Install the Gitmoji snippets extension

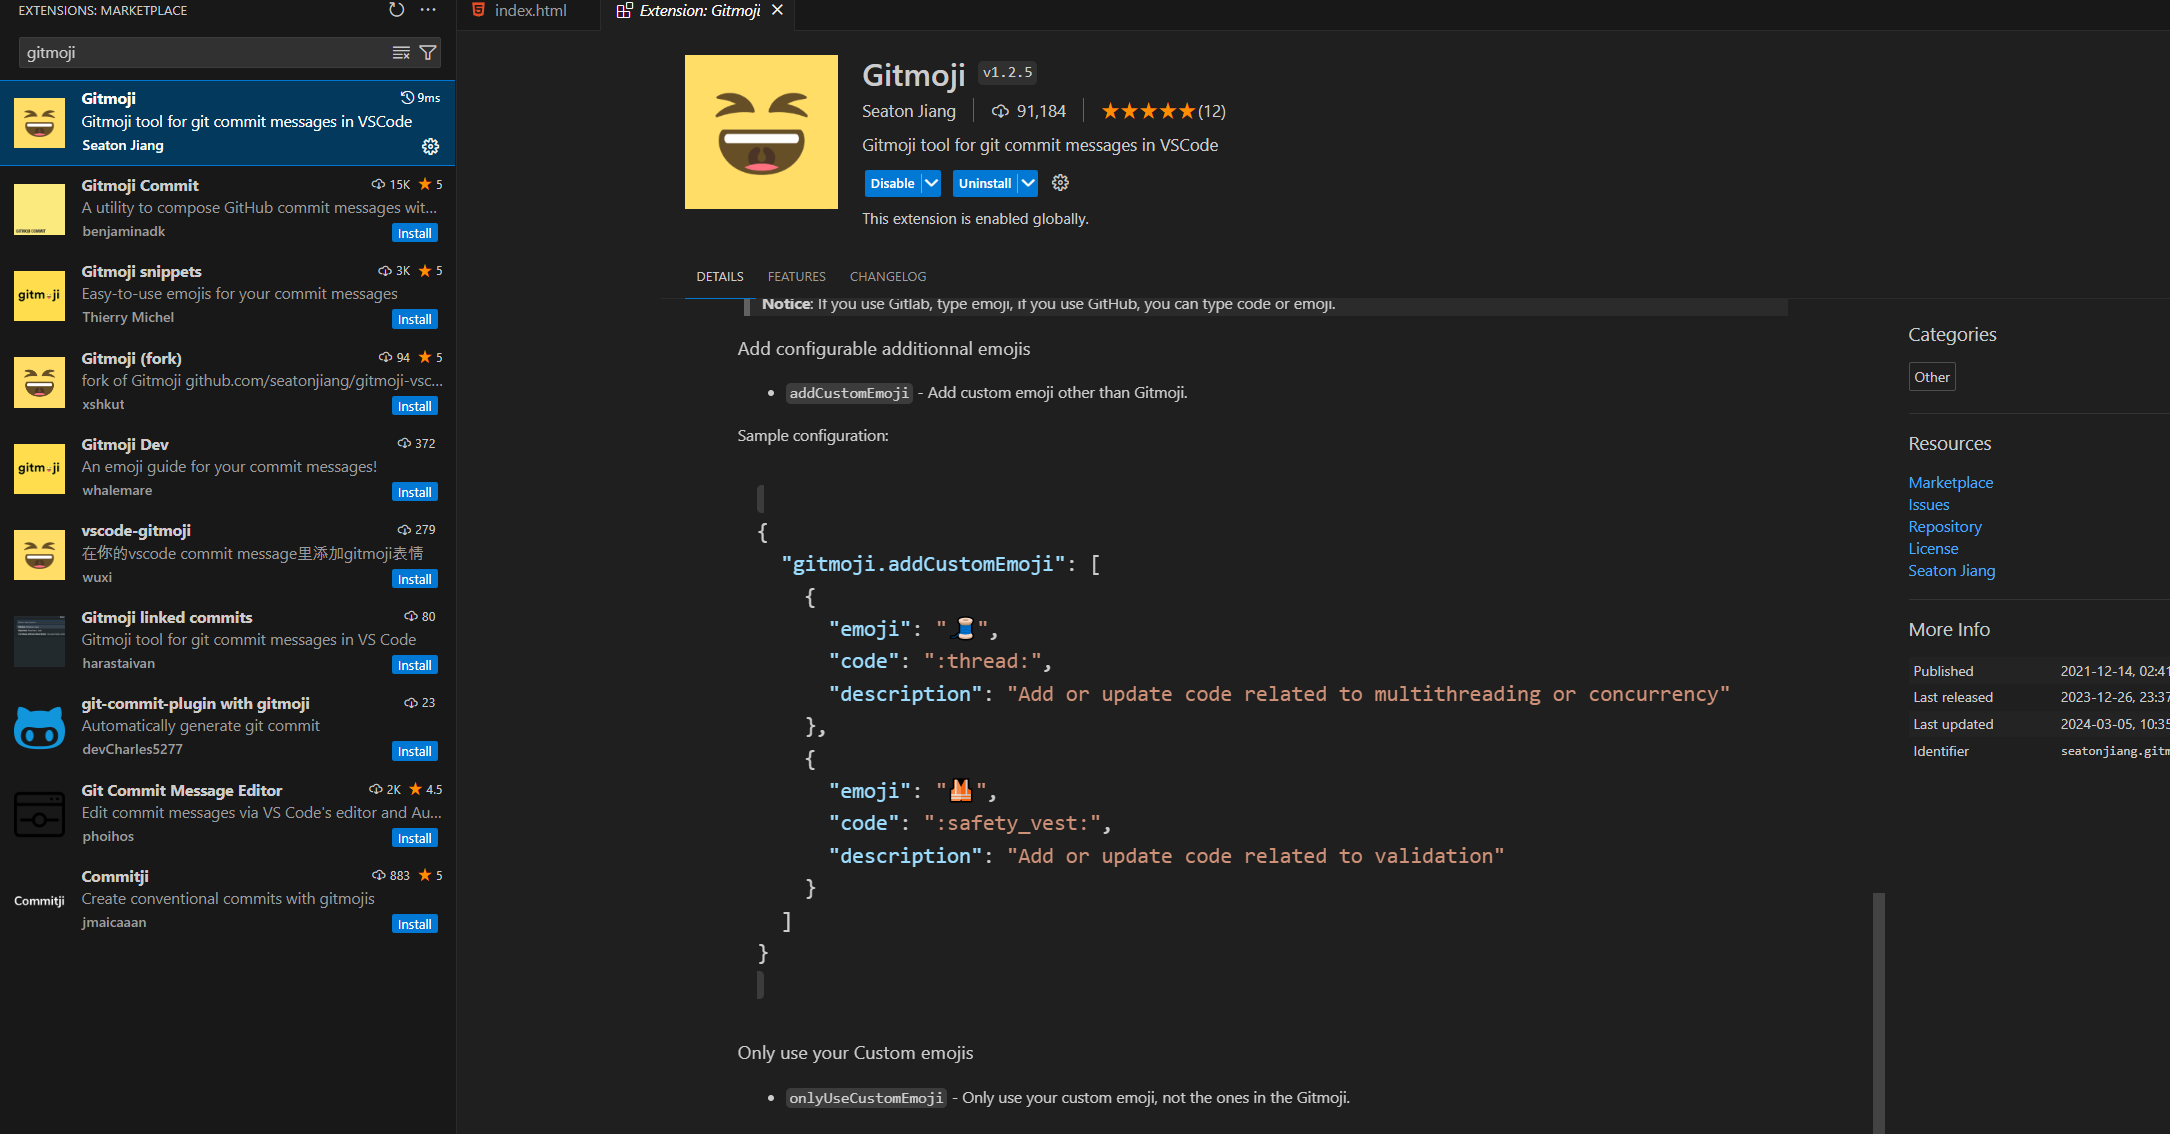(x=414, y=320)
